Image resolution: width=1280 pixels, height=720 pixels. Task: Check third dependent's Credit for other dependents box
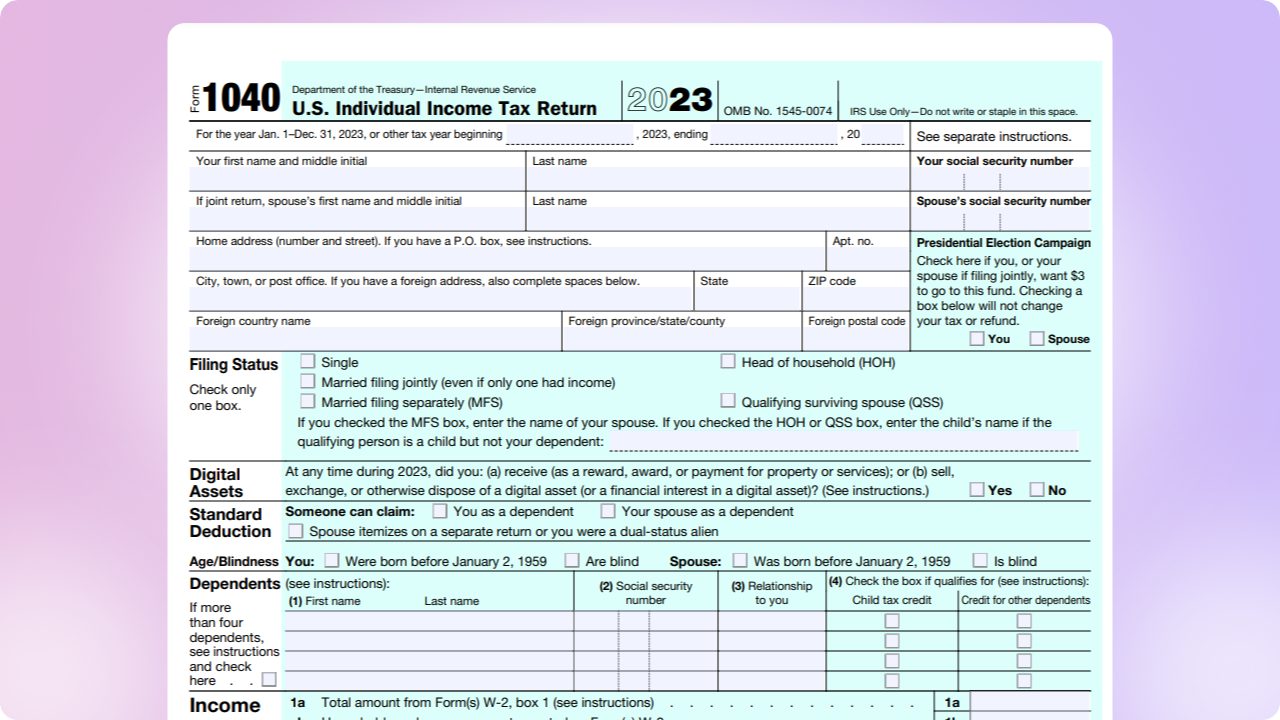click(1024, 661)
